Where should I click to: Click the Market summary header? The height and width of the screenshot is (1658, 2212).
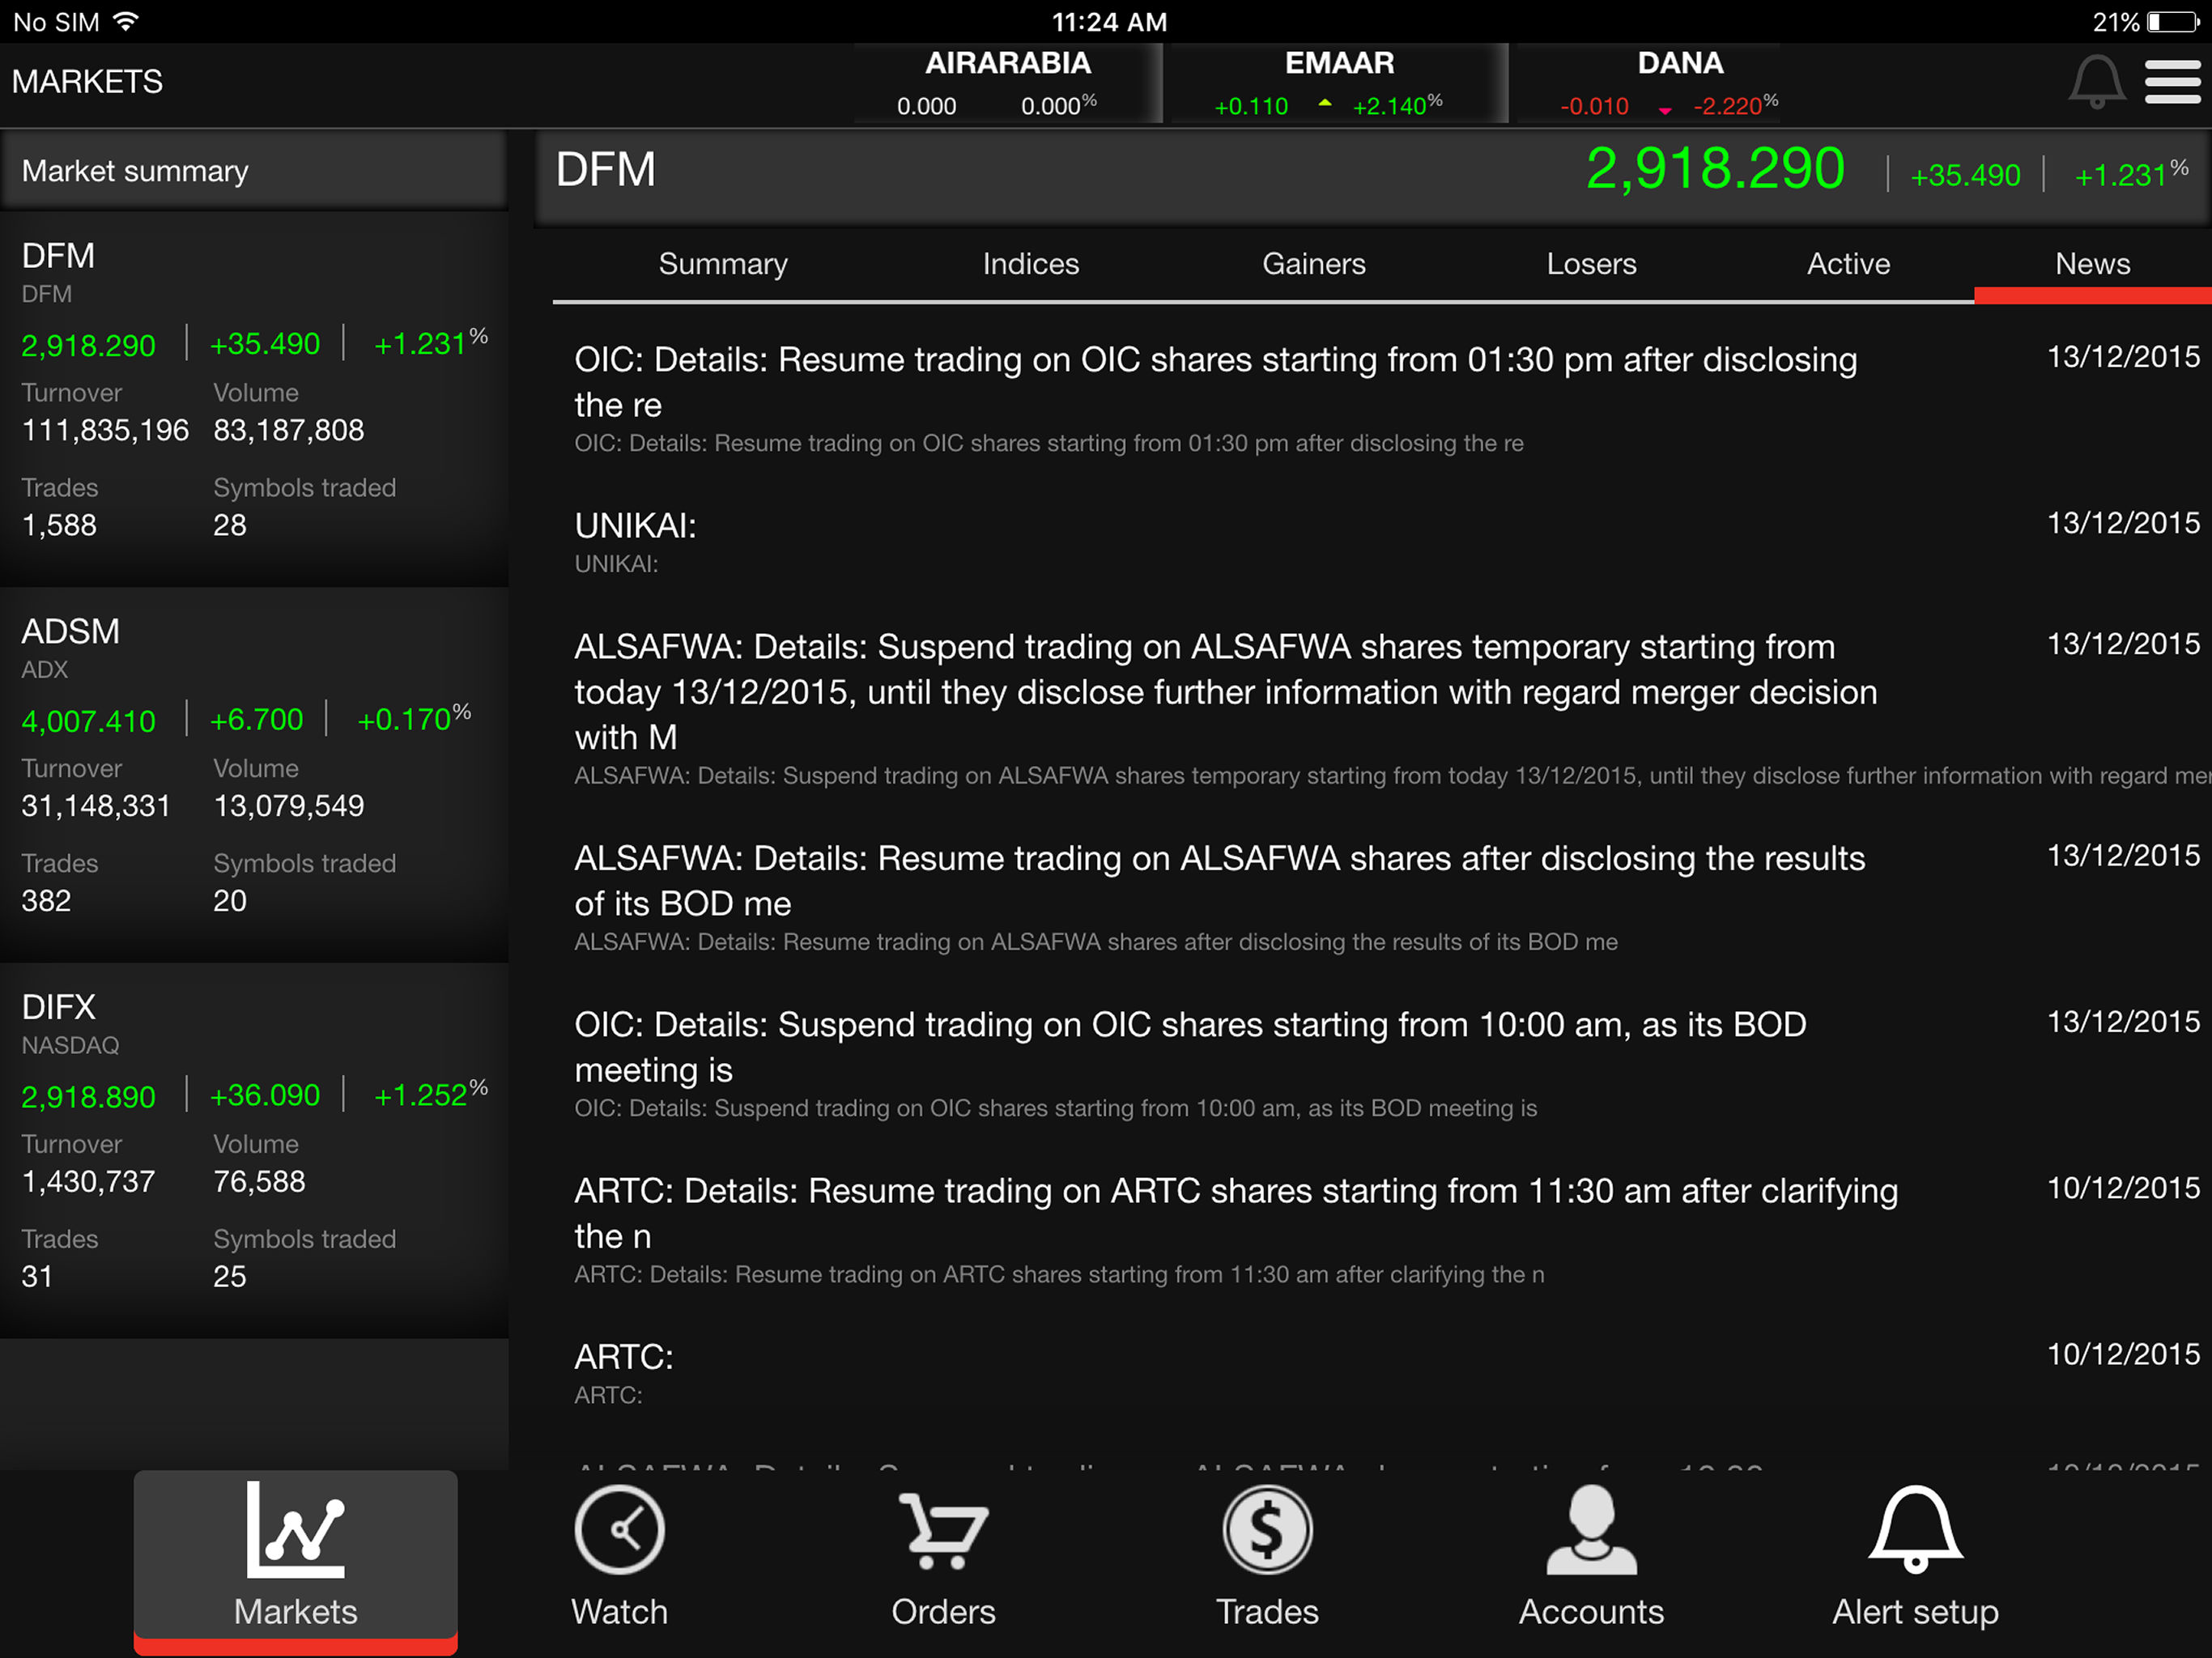pos(254,171)
